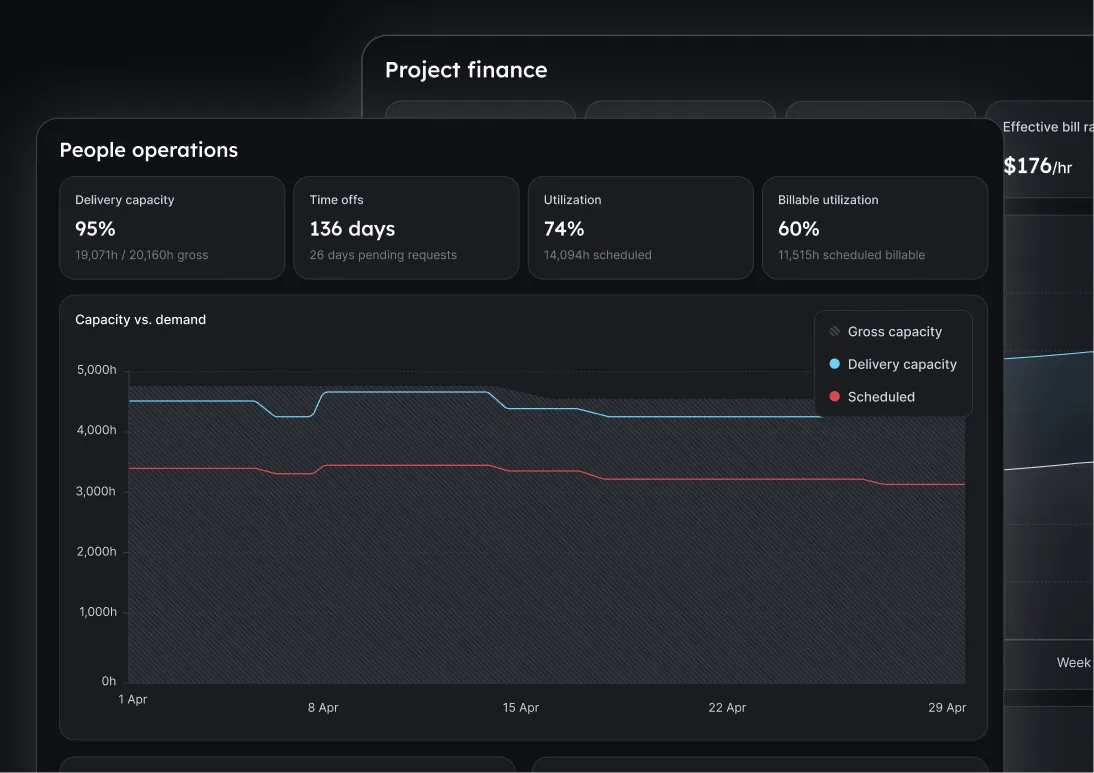Select the 22 Apr axis marker
This screenshot has height=773, width=1094.
click(x=727, y=707)
